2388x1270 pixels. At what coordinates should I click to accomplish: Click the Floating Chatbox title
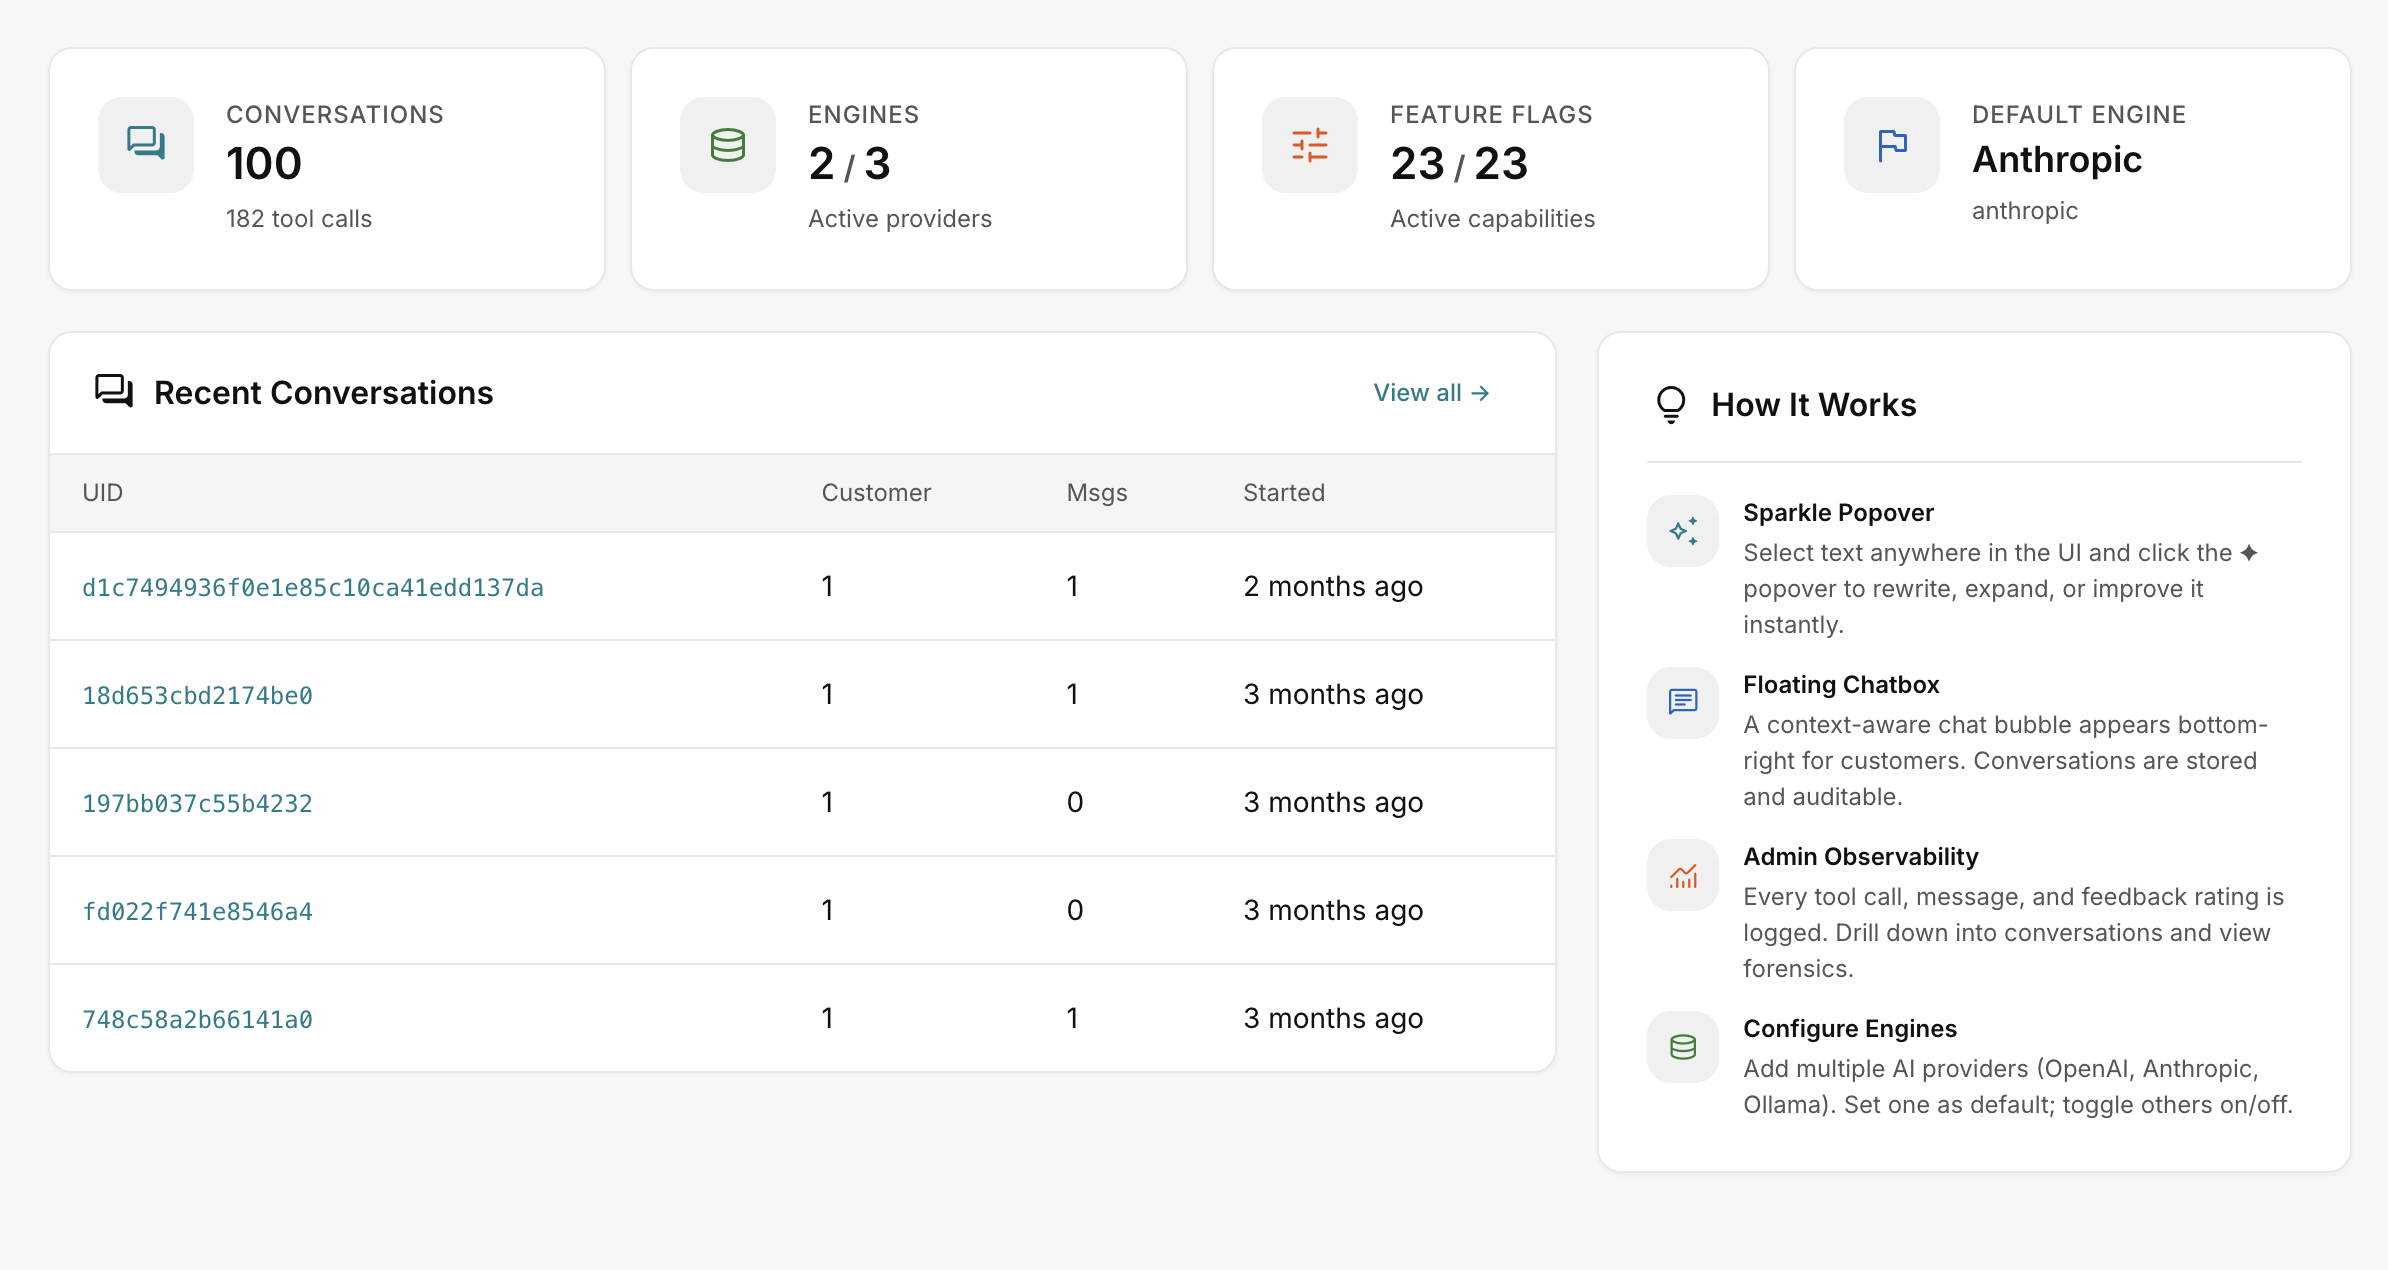[1841, 685]
